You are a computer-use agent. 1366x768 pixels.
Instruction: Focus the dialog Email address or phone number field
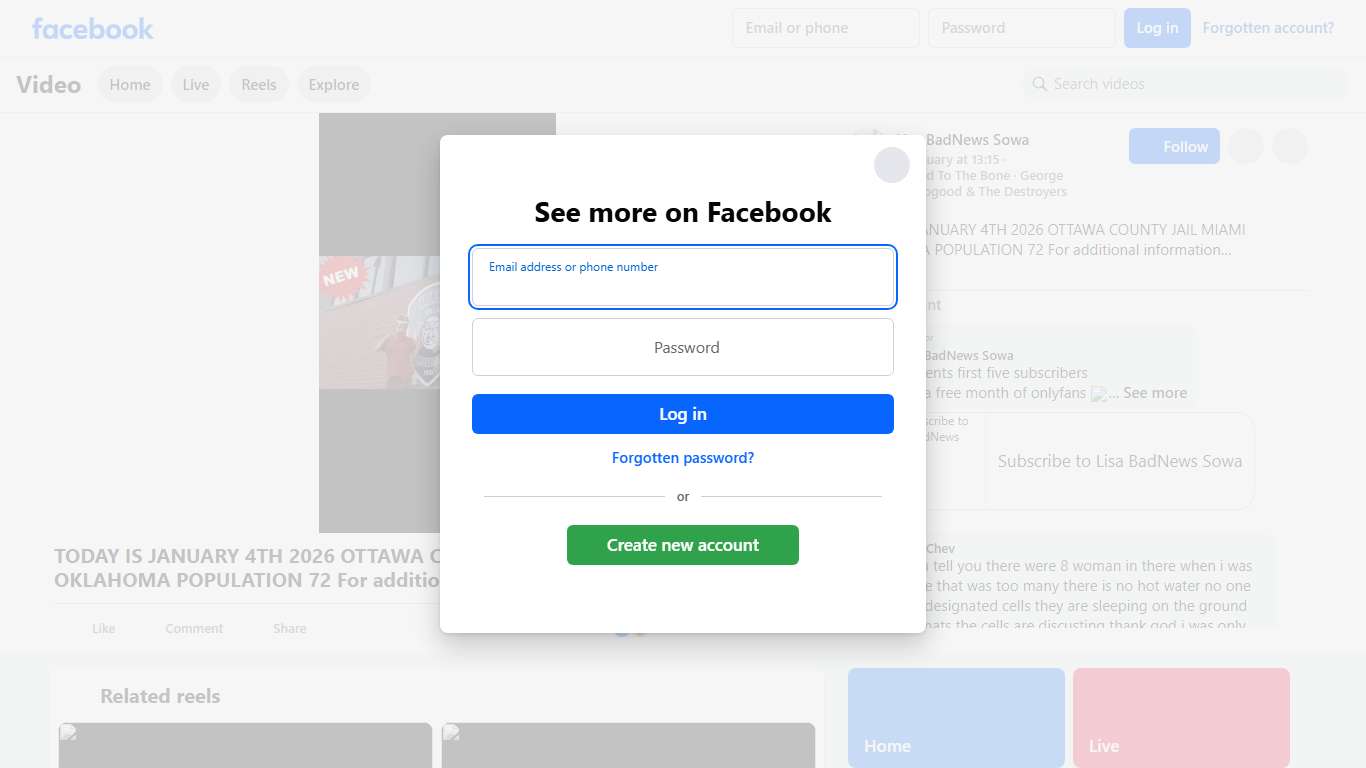tap(683, 277)
